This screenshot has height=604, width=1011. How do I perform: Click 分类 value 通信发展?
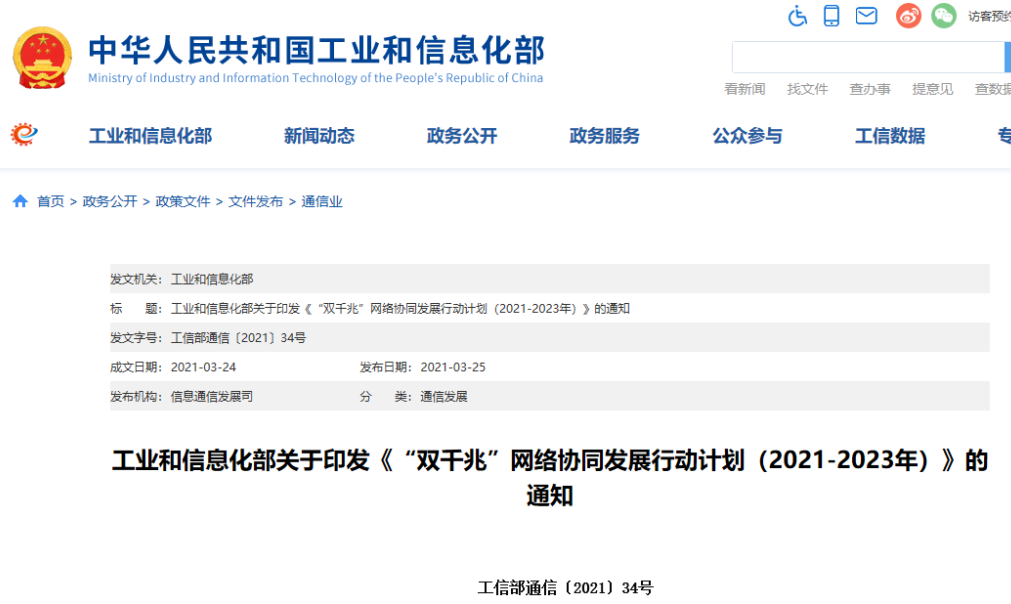click(444, 396)
